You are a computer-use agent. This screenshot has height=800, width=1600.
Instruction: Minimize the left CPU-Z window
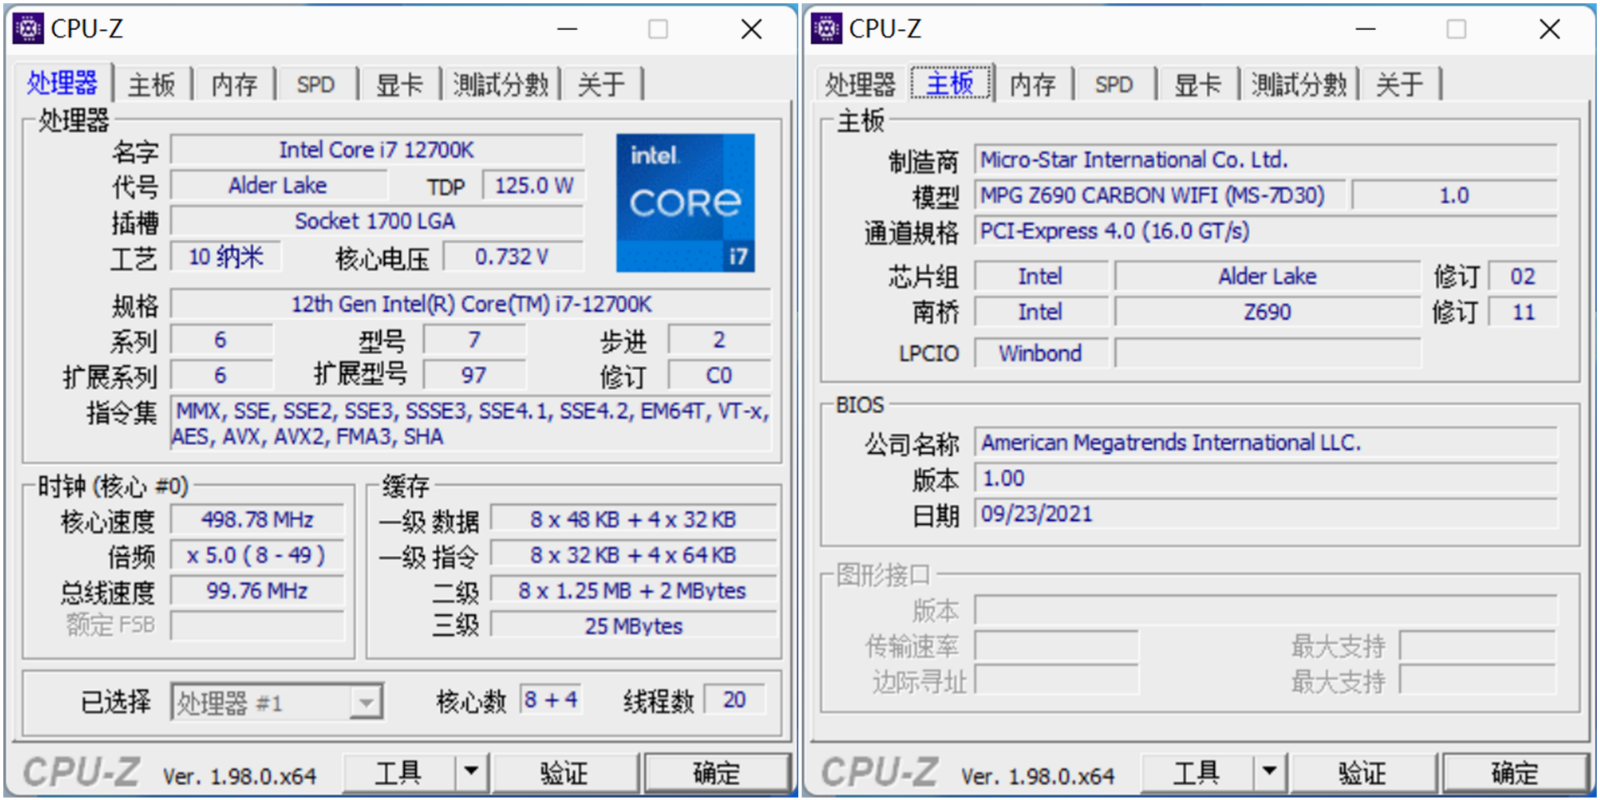click(568, 29)
